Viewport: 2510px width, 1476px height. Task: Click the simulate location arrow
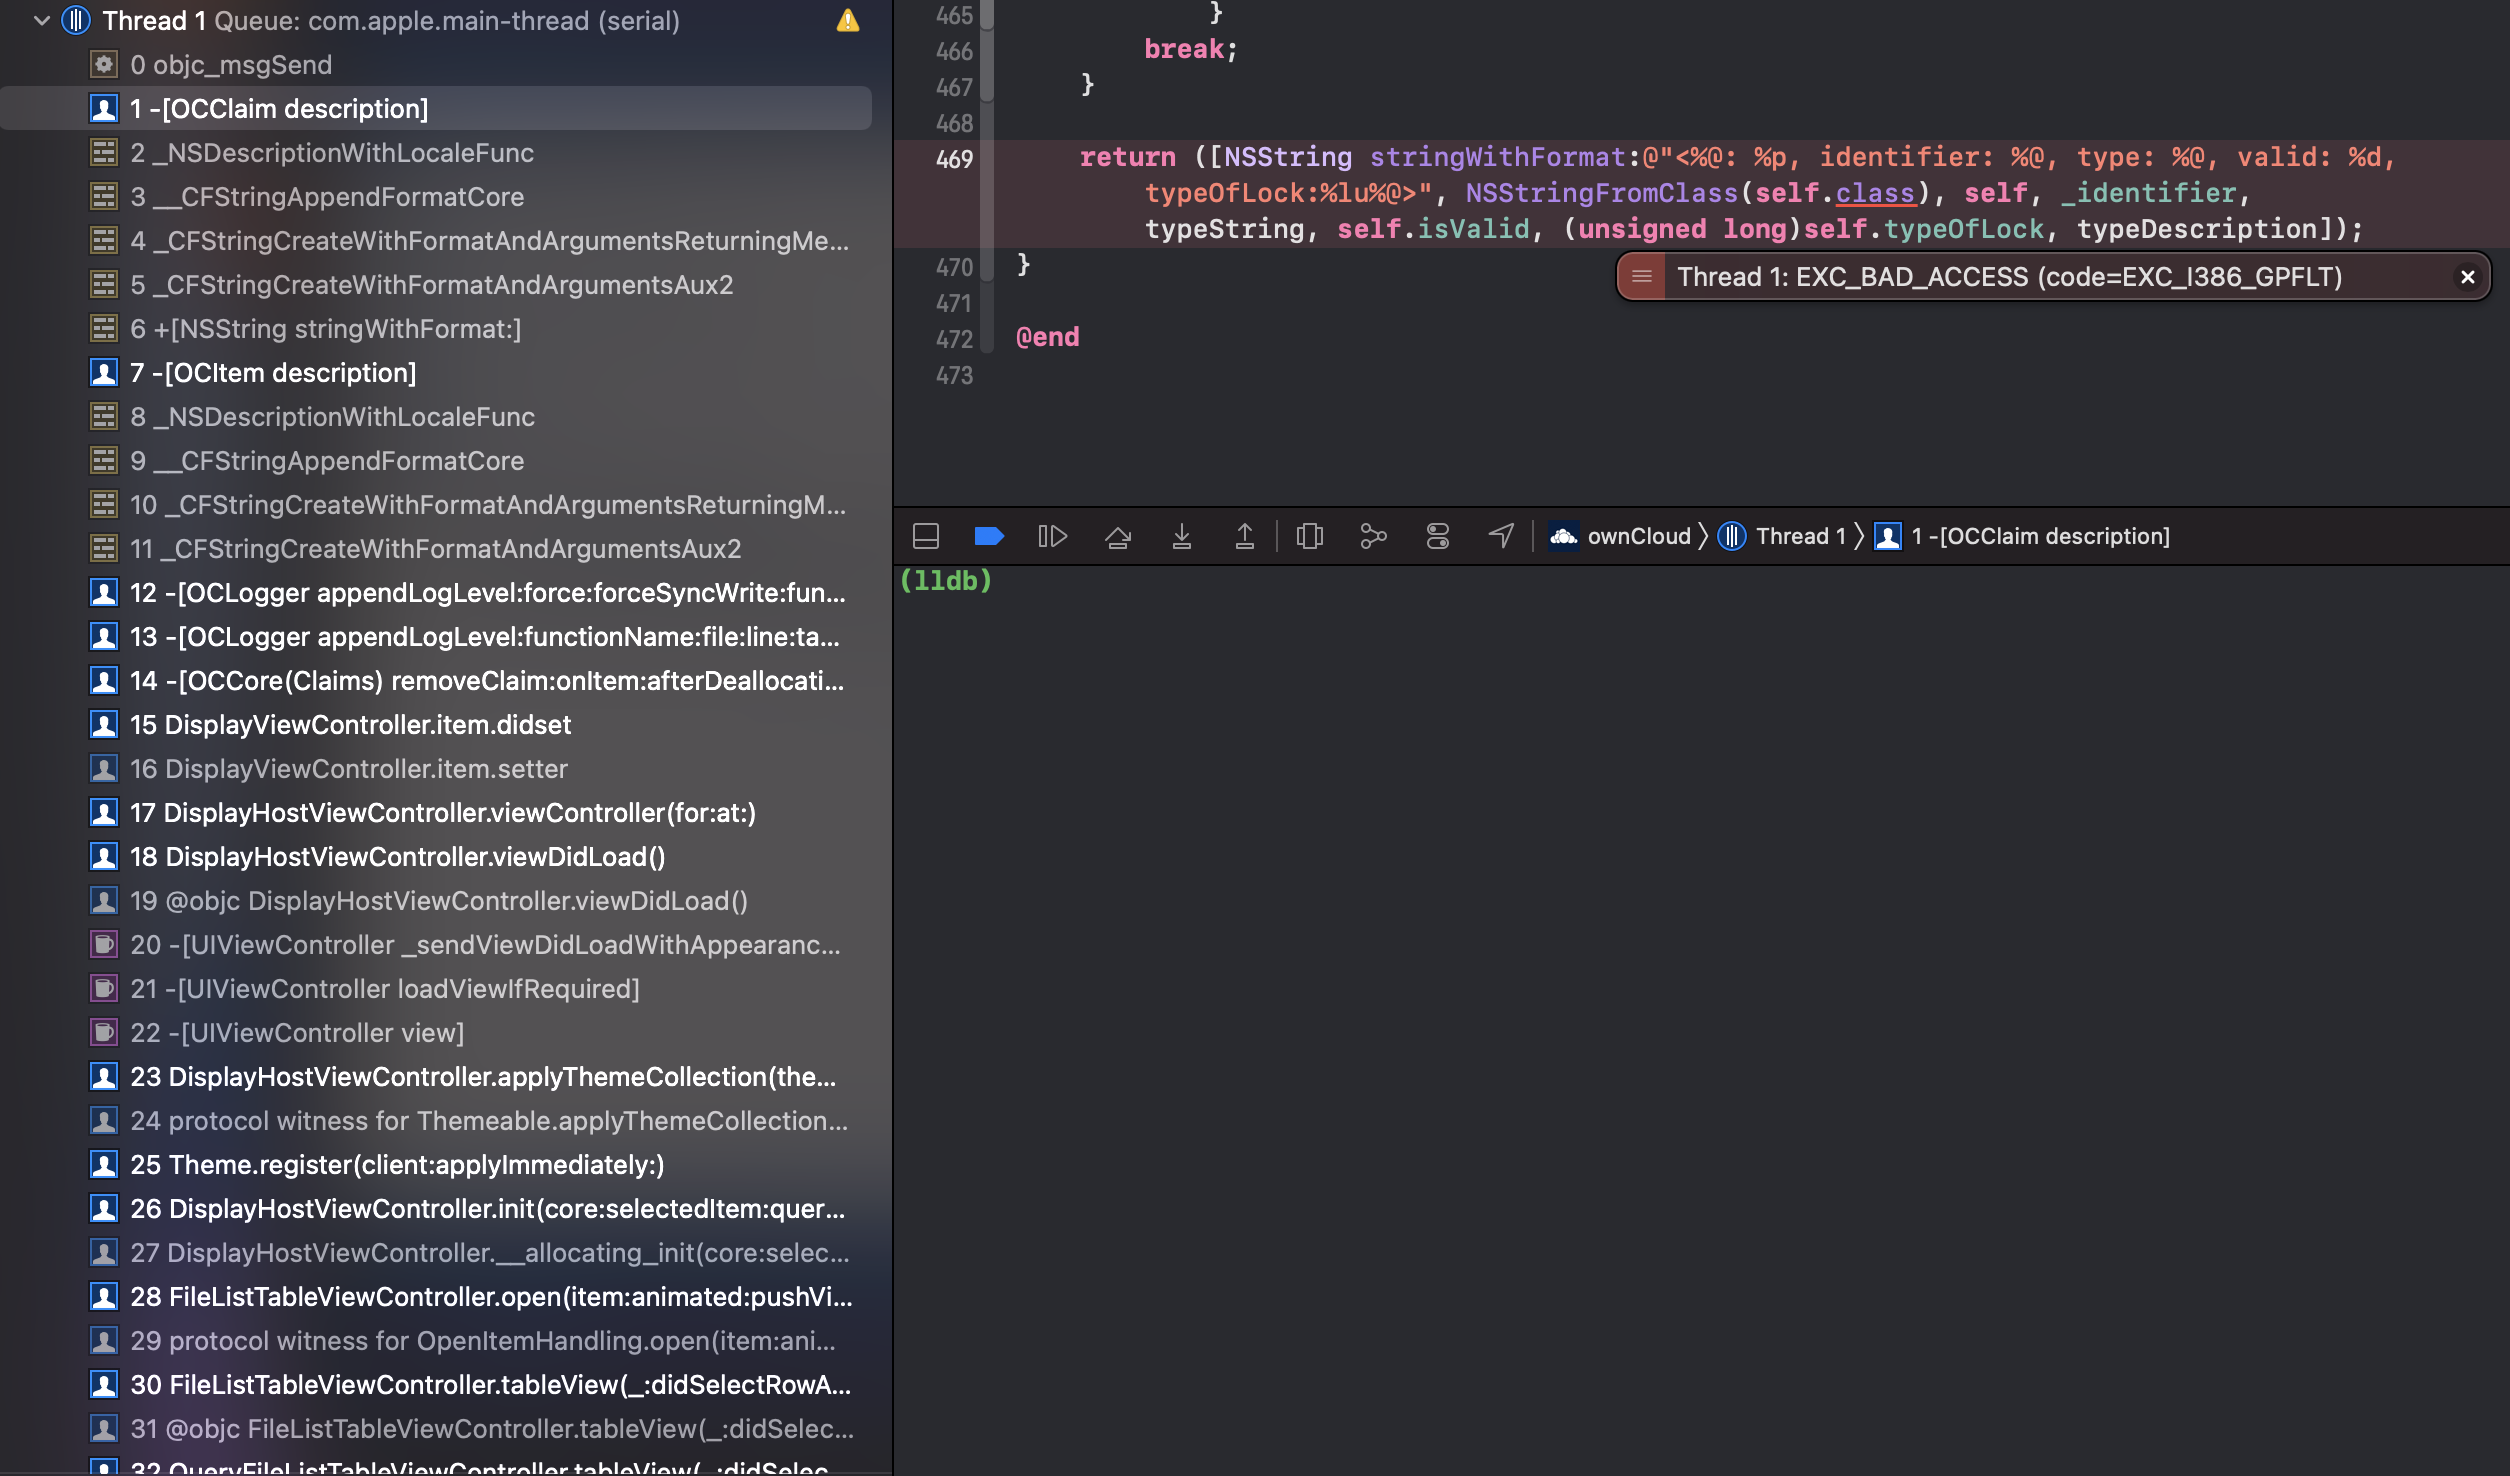coord(1501,537)
